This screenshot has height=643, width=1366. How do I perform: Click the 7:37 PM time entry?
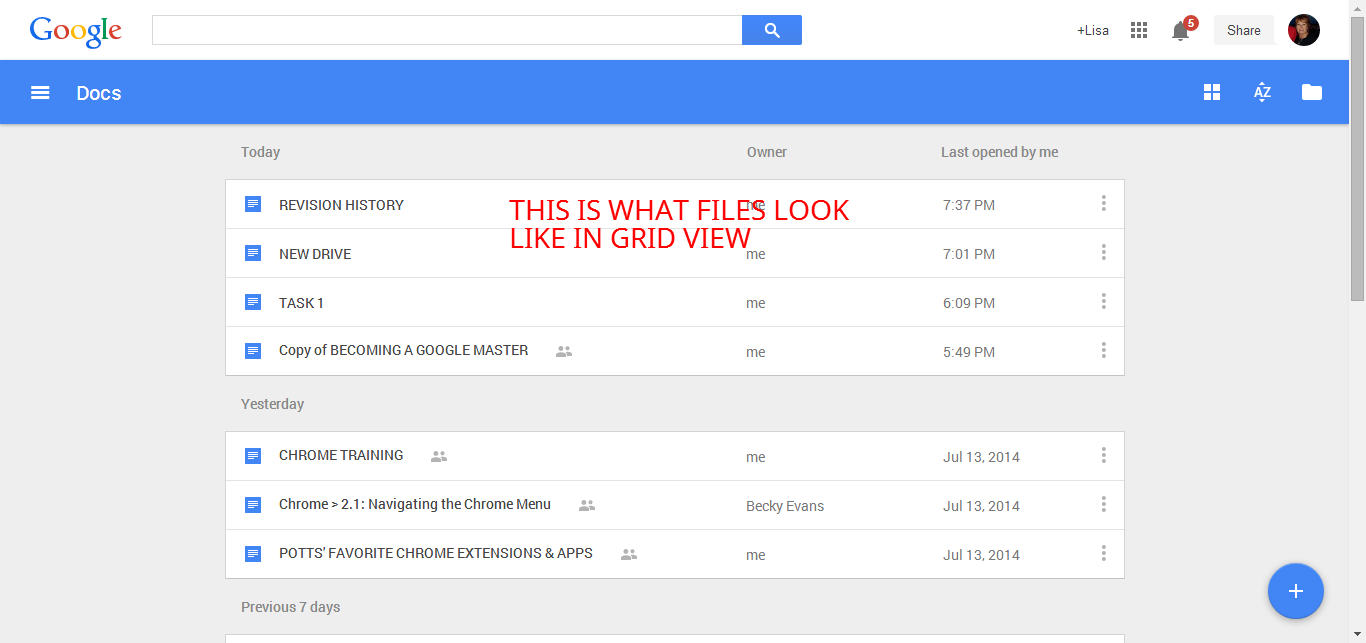(969, 205)
